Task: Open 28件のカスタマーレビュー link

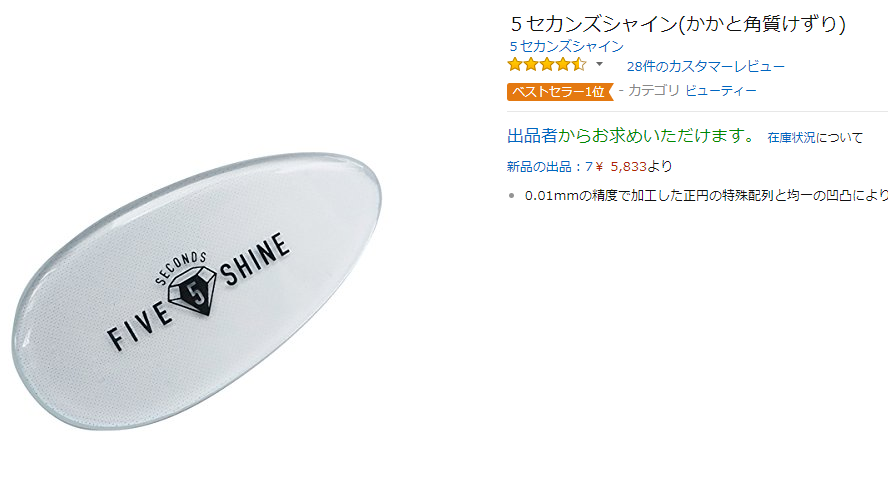Action: pos(706,66)
